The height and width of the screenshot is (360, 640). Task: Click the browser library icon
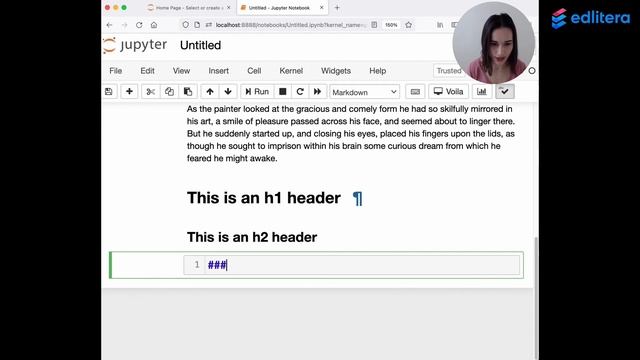(x=440, y=25)
